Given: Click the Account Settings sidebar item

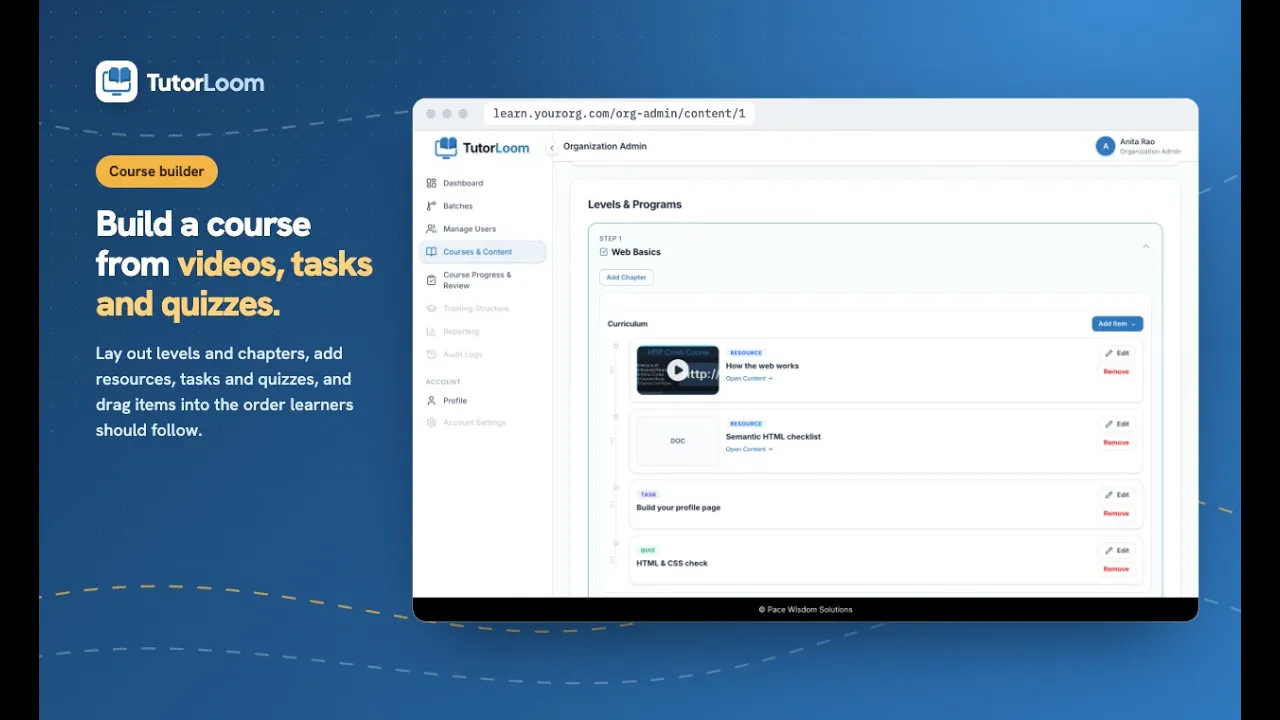Looking at the screenshot, I should point(482,423).
